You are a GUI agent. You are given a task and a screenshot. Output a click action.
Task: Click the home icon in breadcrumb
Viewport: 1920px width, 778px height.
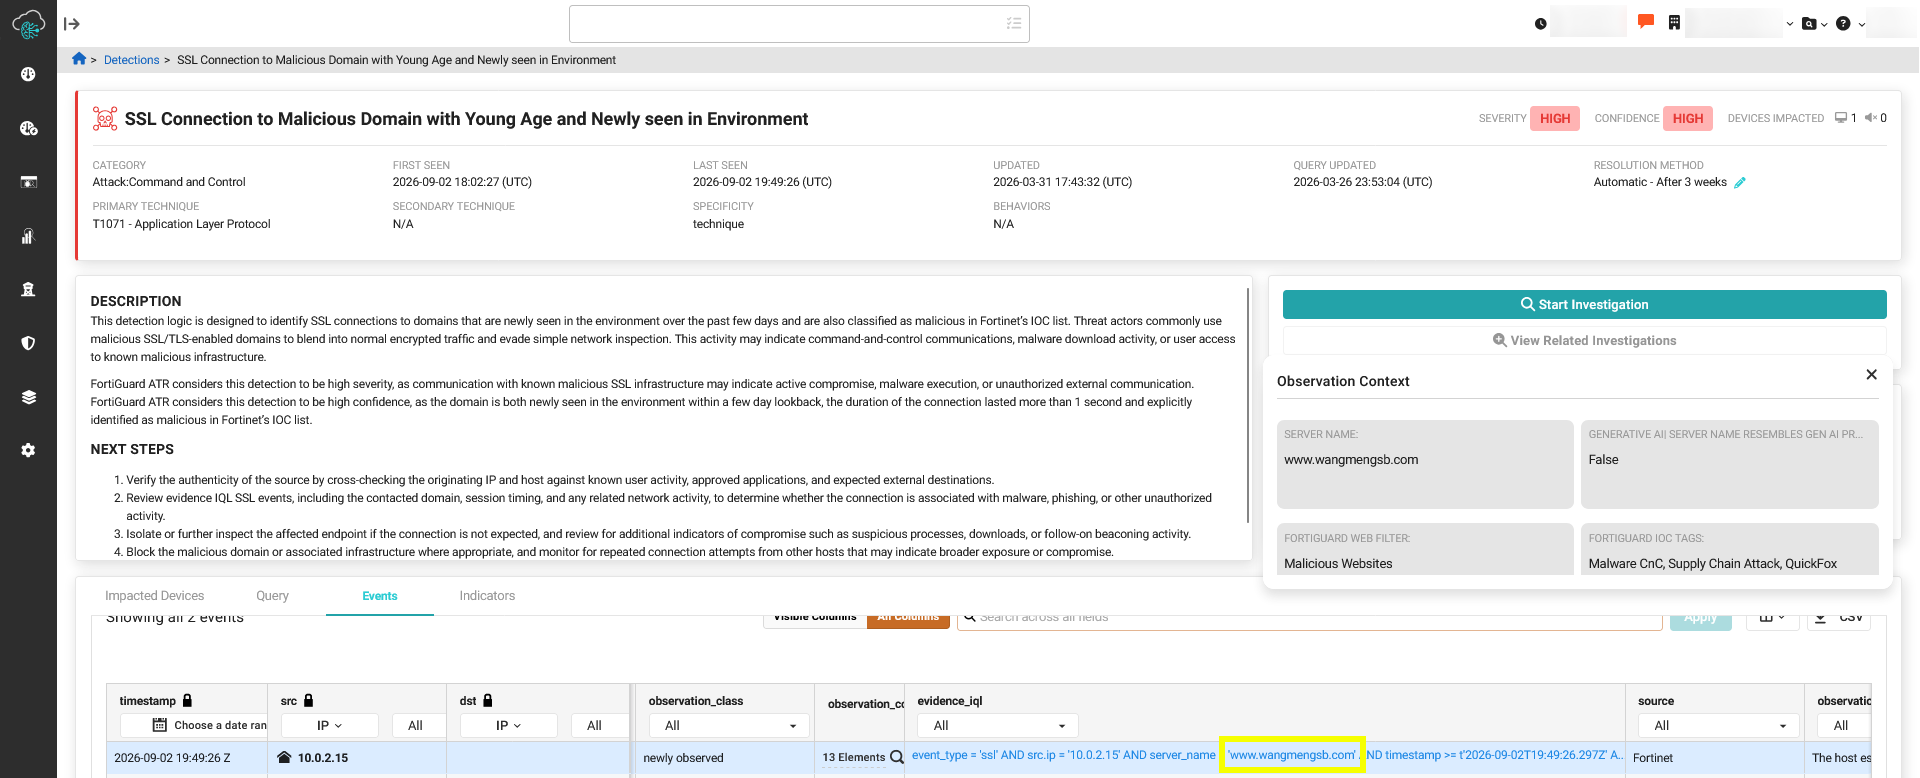(79, 59)
